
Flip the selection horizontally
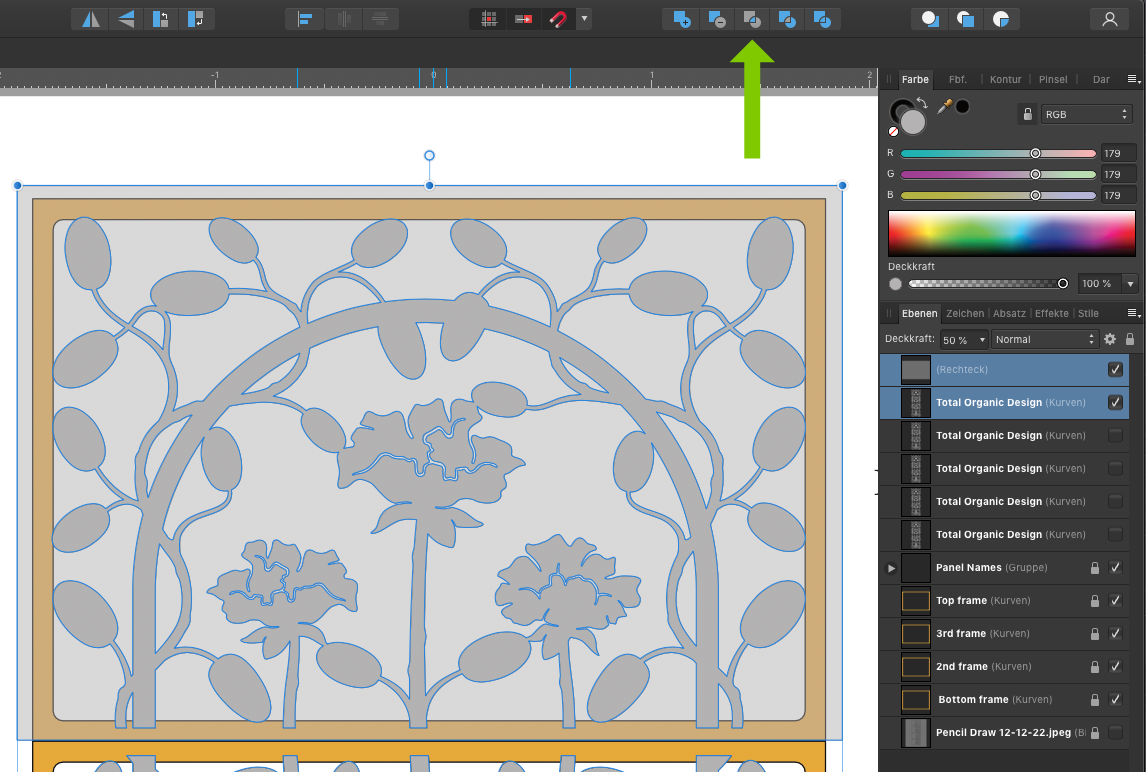click(x=91, y=19)
